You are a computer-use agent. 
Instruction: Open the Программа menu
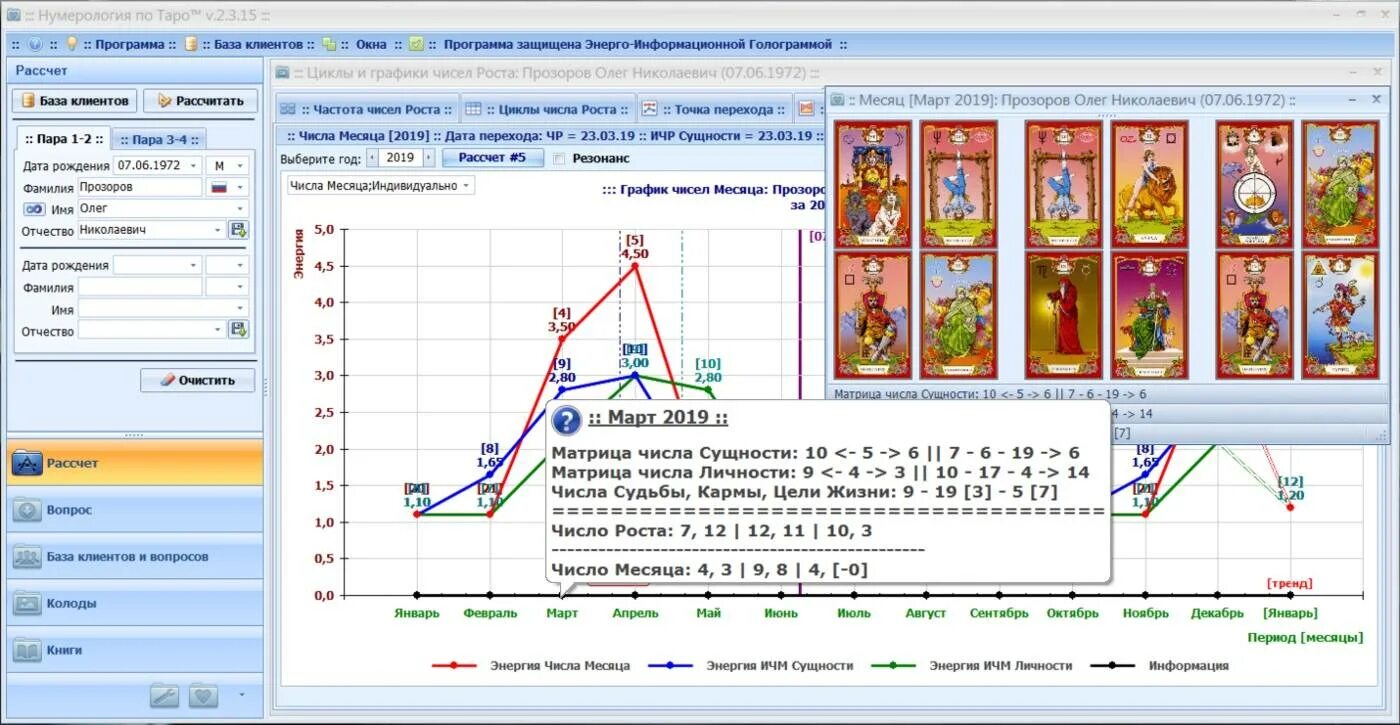pyautogui.click(x=130, y=44)
